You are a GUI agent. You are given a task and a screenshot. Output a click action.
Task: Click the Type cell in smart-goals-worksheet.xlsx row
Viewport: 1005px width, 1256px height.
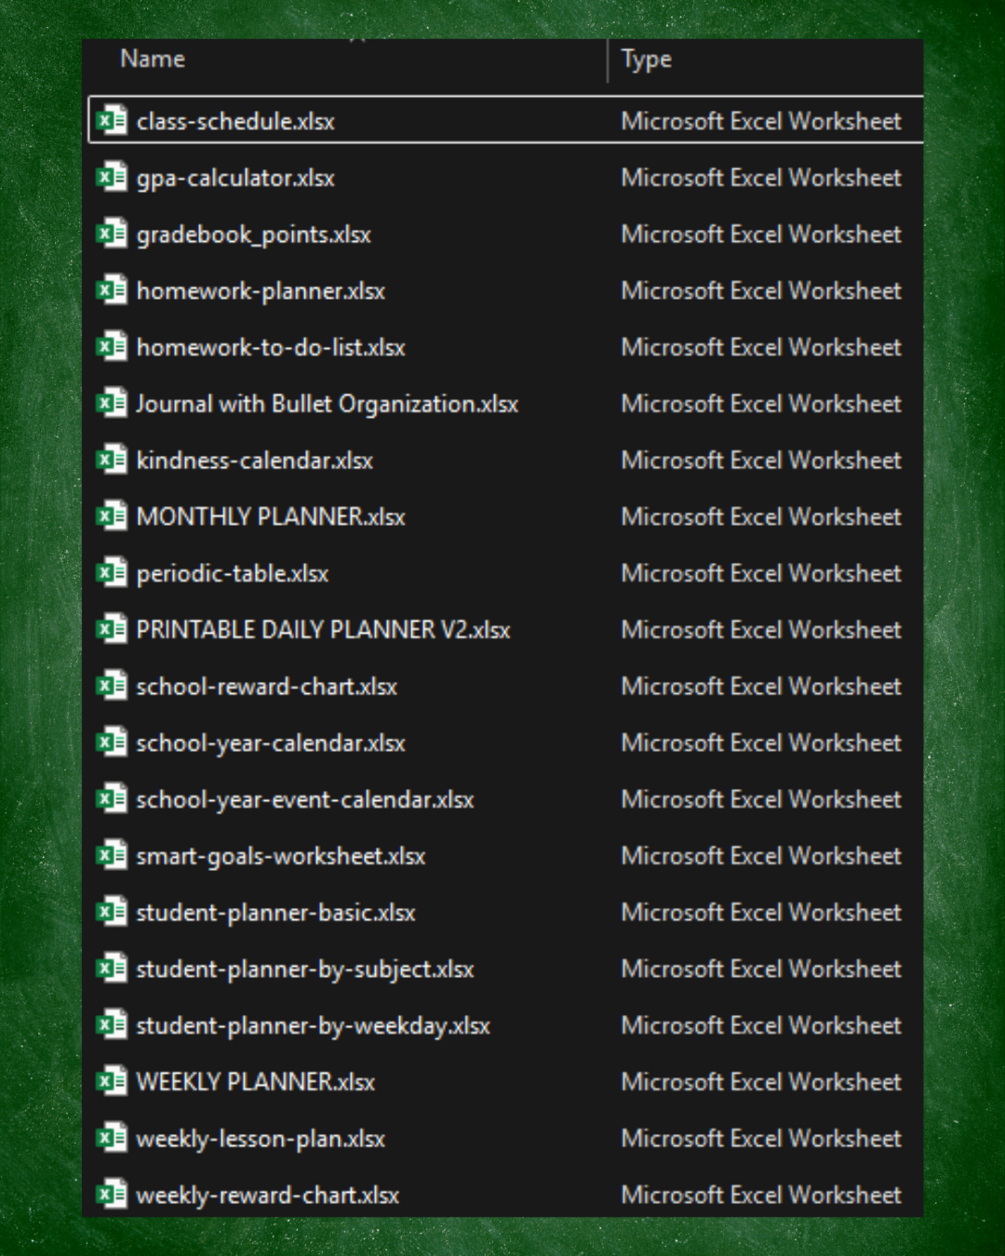[761, 856]
